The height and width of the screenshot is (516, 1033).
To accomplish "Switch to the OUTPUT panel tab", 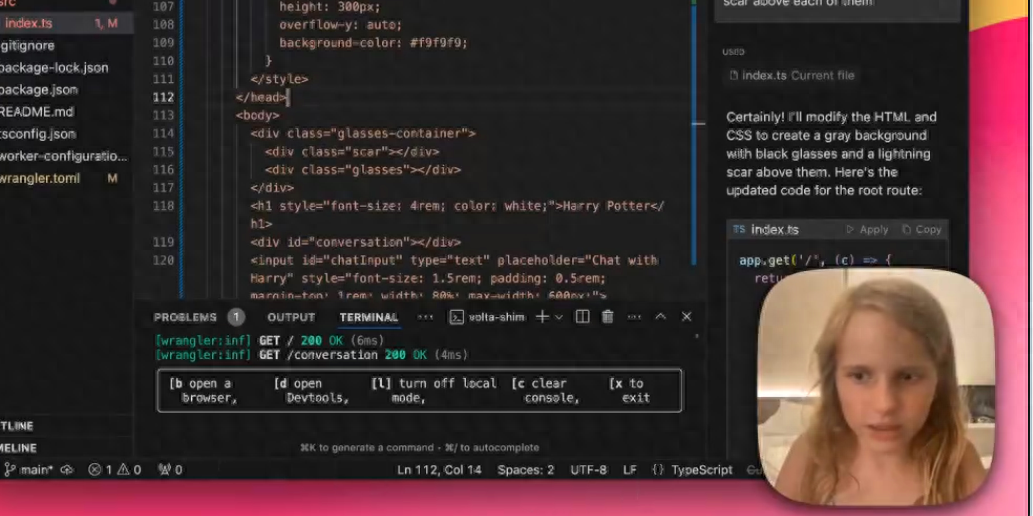I will click(x=291, y=317).
